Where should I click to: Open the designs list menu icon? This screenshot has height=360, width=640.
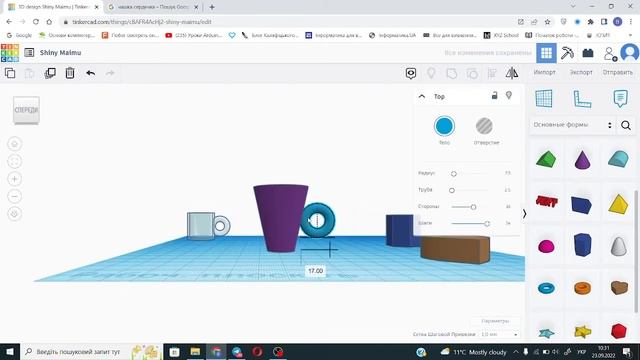29,52
